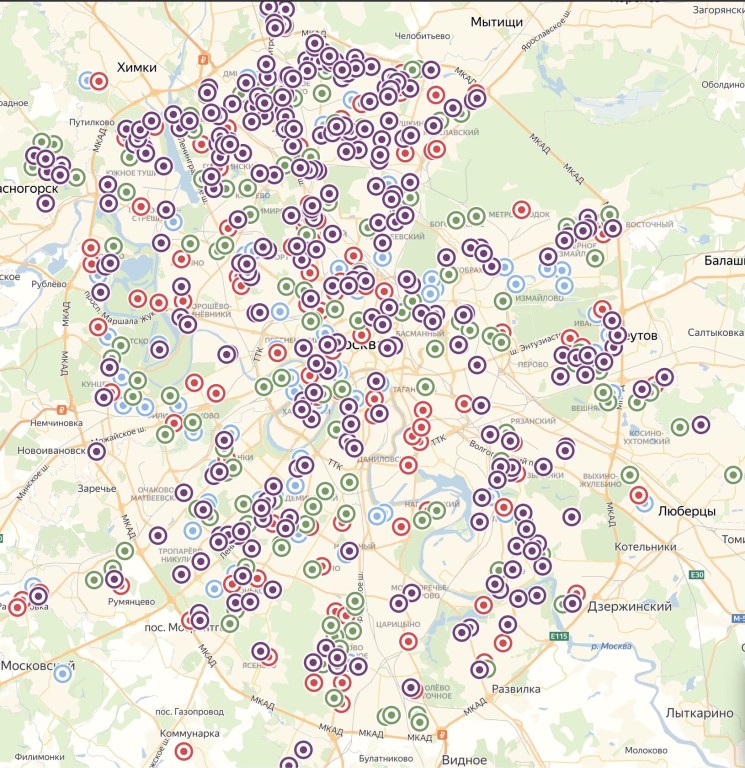Click the E30 road sign
Viewport: 745px width, 768px height.
(697, 575)
